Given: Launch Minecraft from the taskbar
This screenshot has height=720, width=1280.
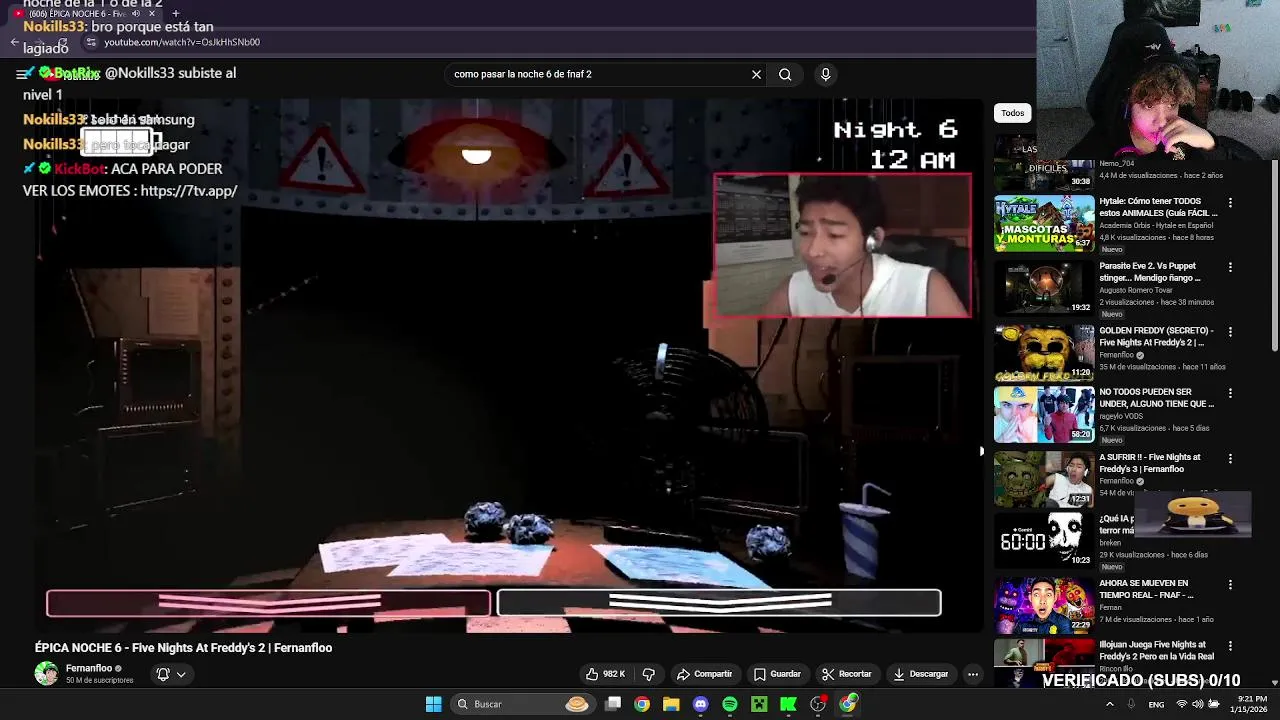Looking at the screenshot, I should (x=759, y=704).
